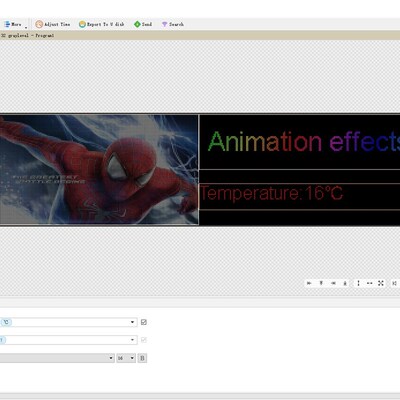Click the align left icon in canvas toolbar
Image resolution: width=400 pixels, height=400 pixels.
309,283
